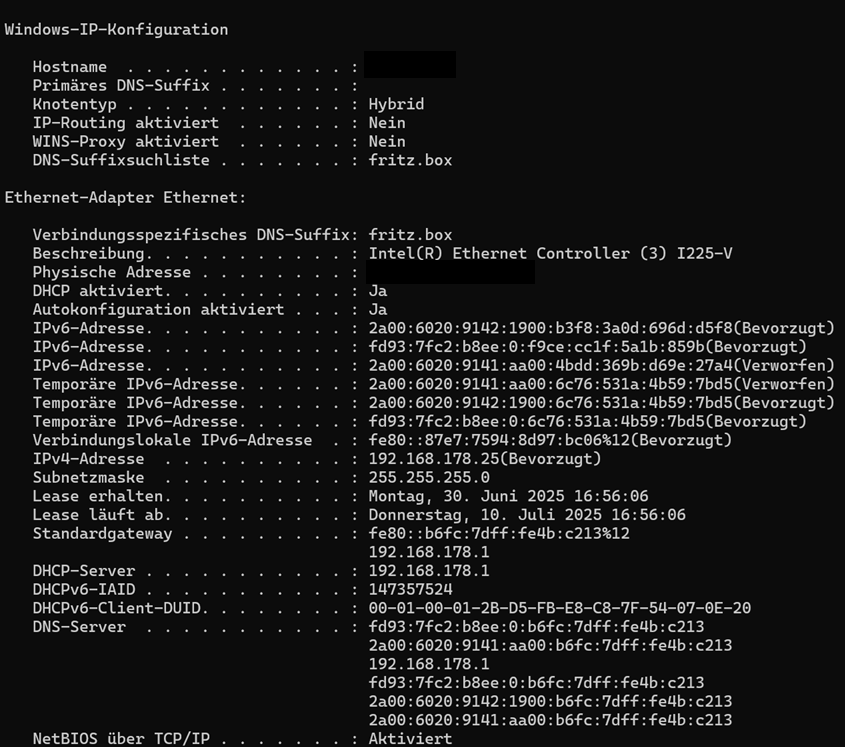This screenshot has height=747, width=845.
Task: Click the Windows-IP-Konfiguration heading
Action: tap(116, 30)
